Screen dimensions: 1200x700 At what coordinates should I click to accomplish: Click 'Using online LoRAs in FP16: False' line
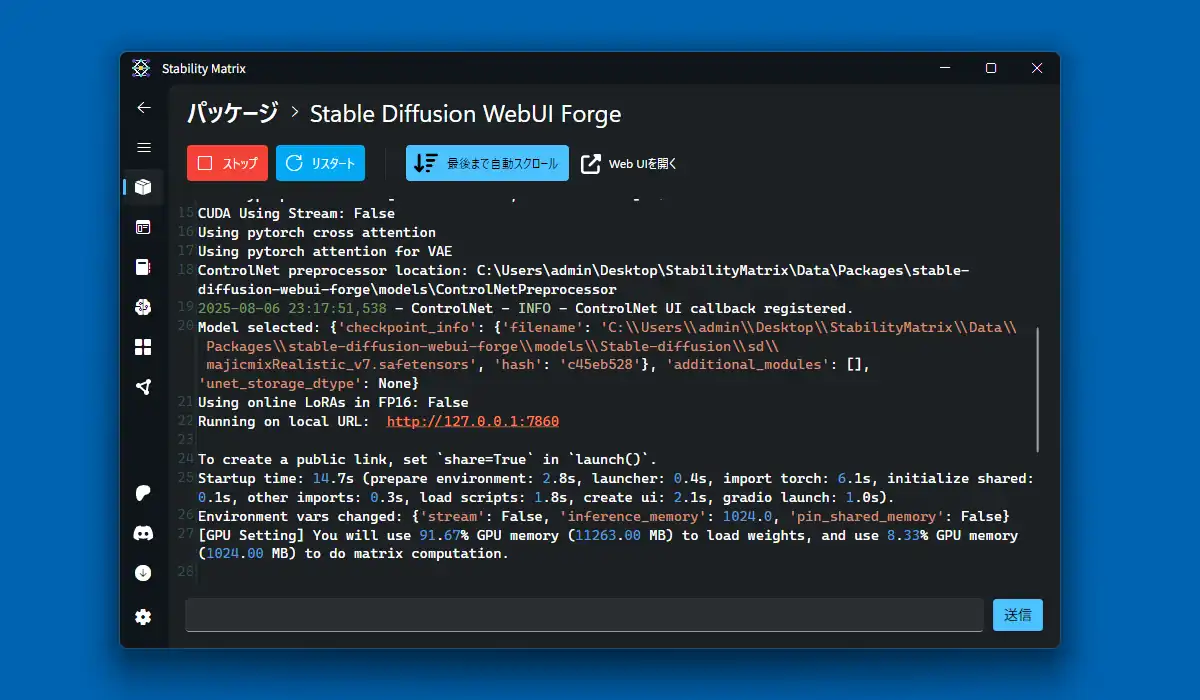tap(333, 402)
